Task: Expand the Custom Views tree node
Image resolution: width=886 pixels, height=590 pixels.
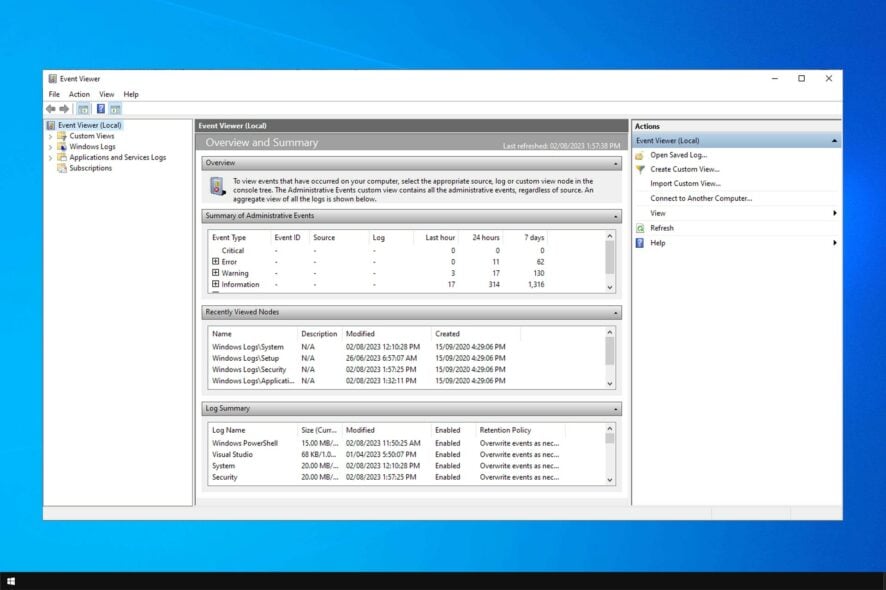Action: tap(51, 136)
